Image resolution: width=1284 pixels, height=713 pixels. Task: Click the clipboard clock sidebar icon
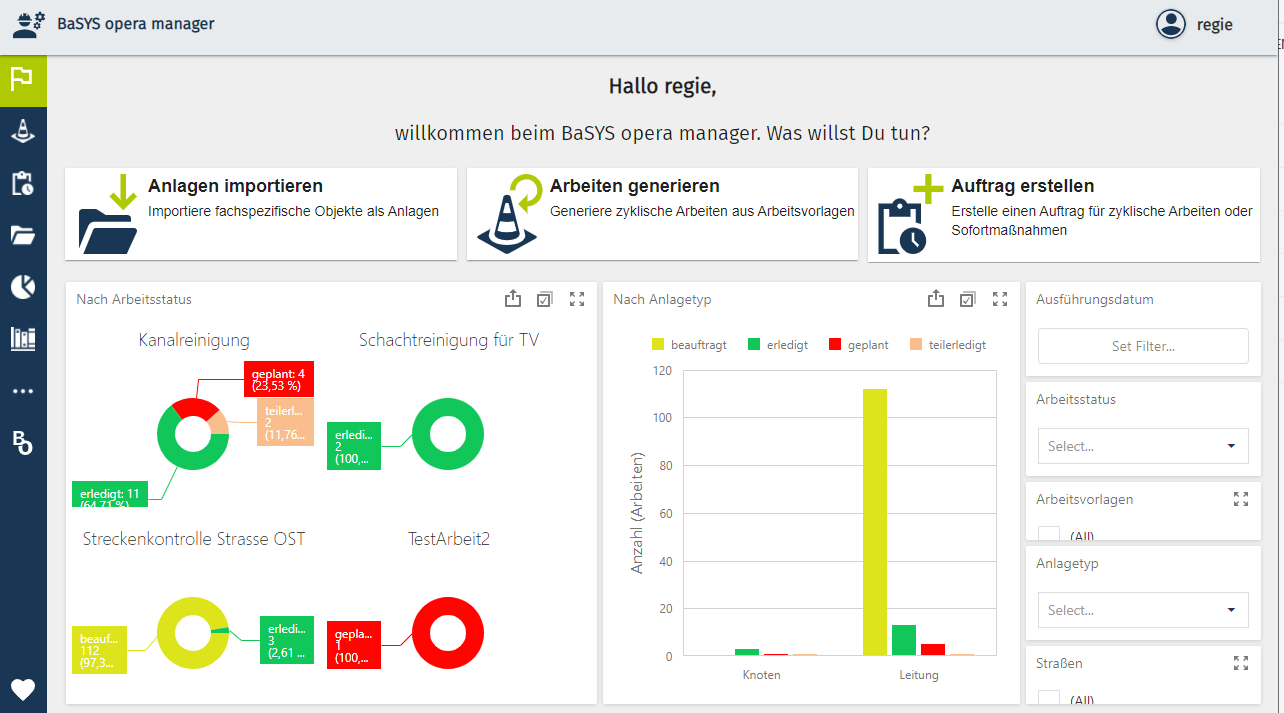[23, 183]
